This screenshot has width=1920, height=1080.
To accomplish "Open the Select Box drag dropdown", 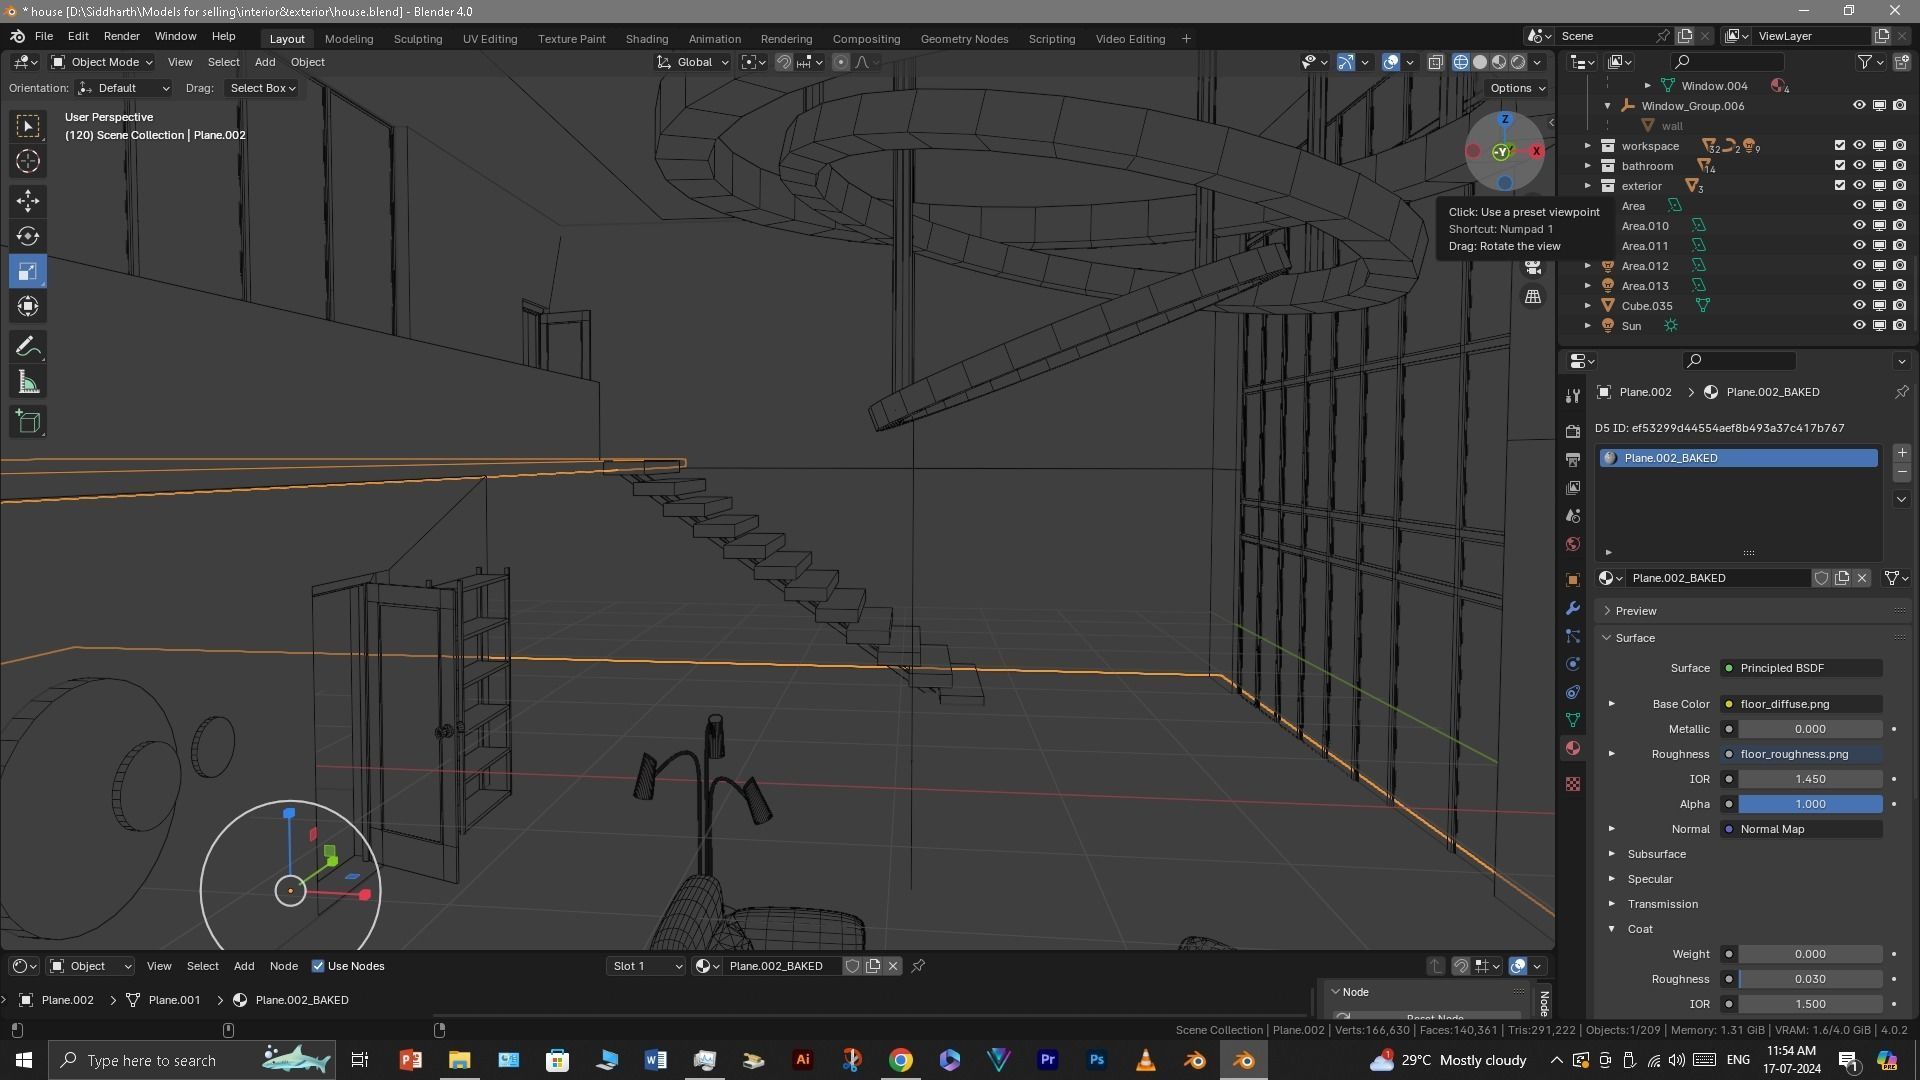I will click(261, 88).
